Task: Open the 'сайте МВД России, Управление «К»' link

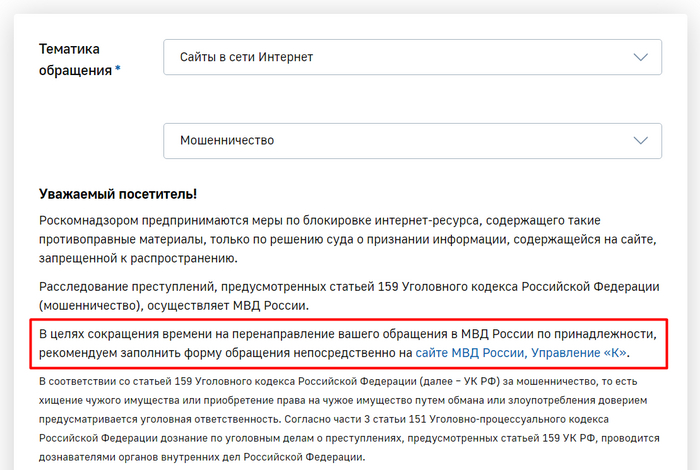Action: (521, 353)
